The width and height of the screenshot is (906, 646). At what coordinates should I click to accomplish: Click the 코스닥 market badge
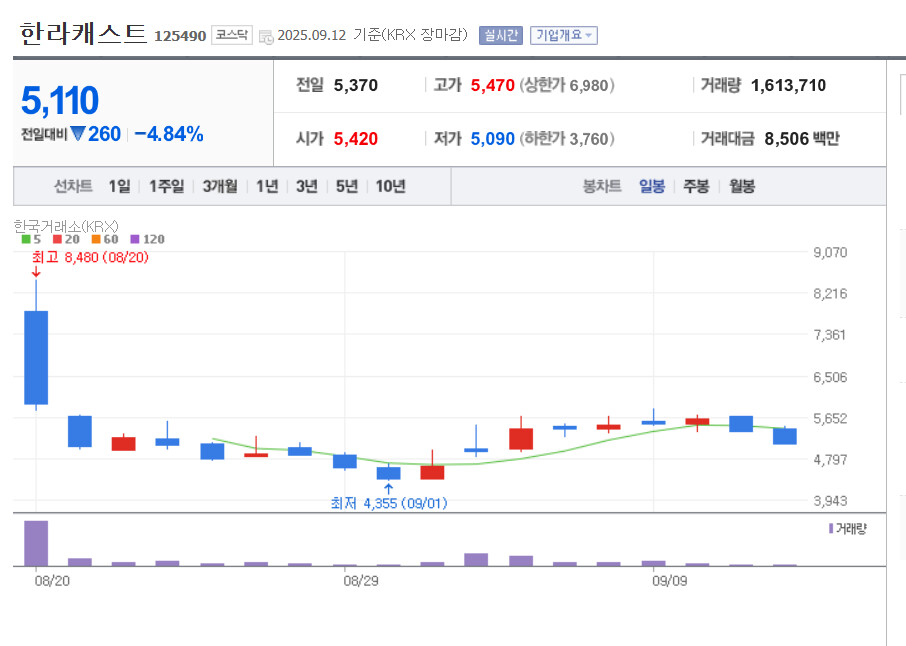(x=232, y=35)
